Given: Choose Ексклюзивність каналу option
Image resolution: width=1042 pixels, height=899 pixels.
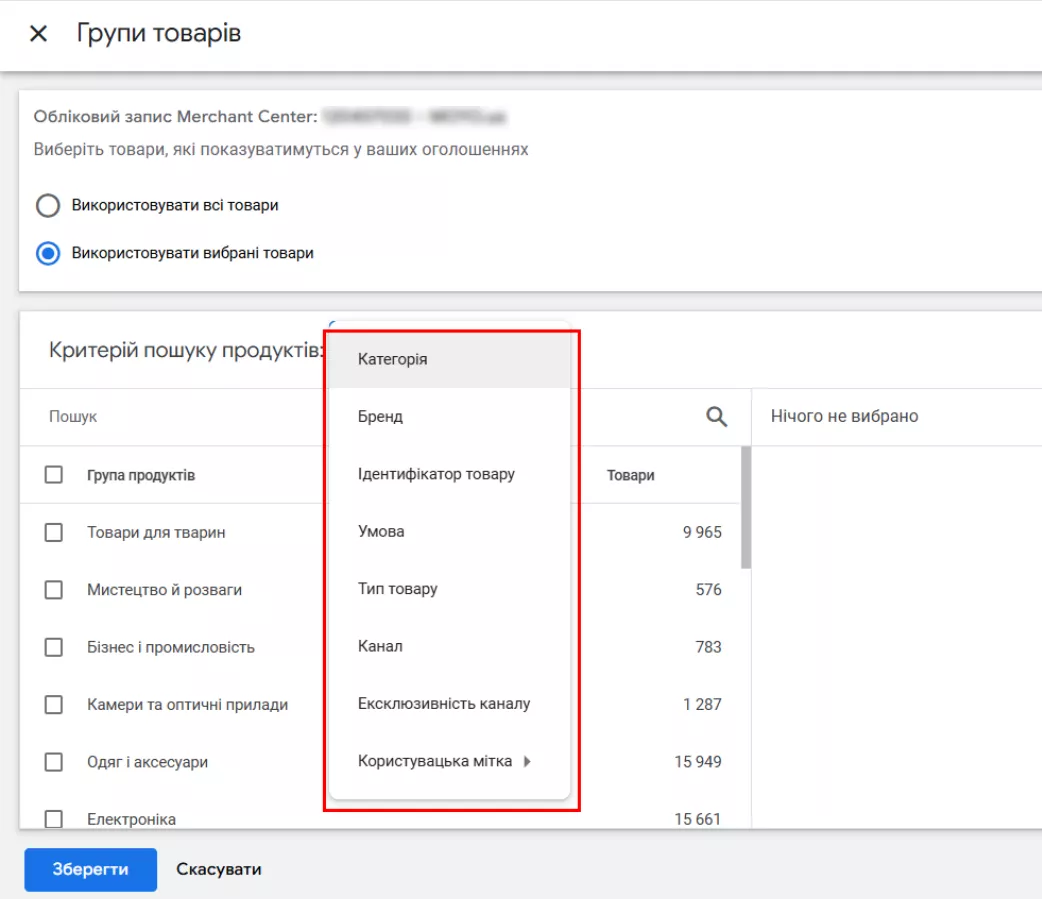Looking at the screenshot, I should click(x=444, y=704).
